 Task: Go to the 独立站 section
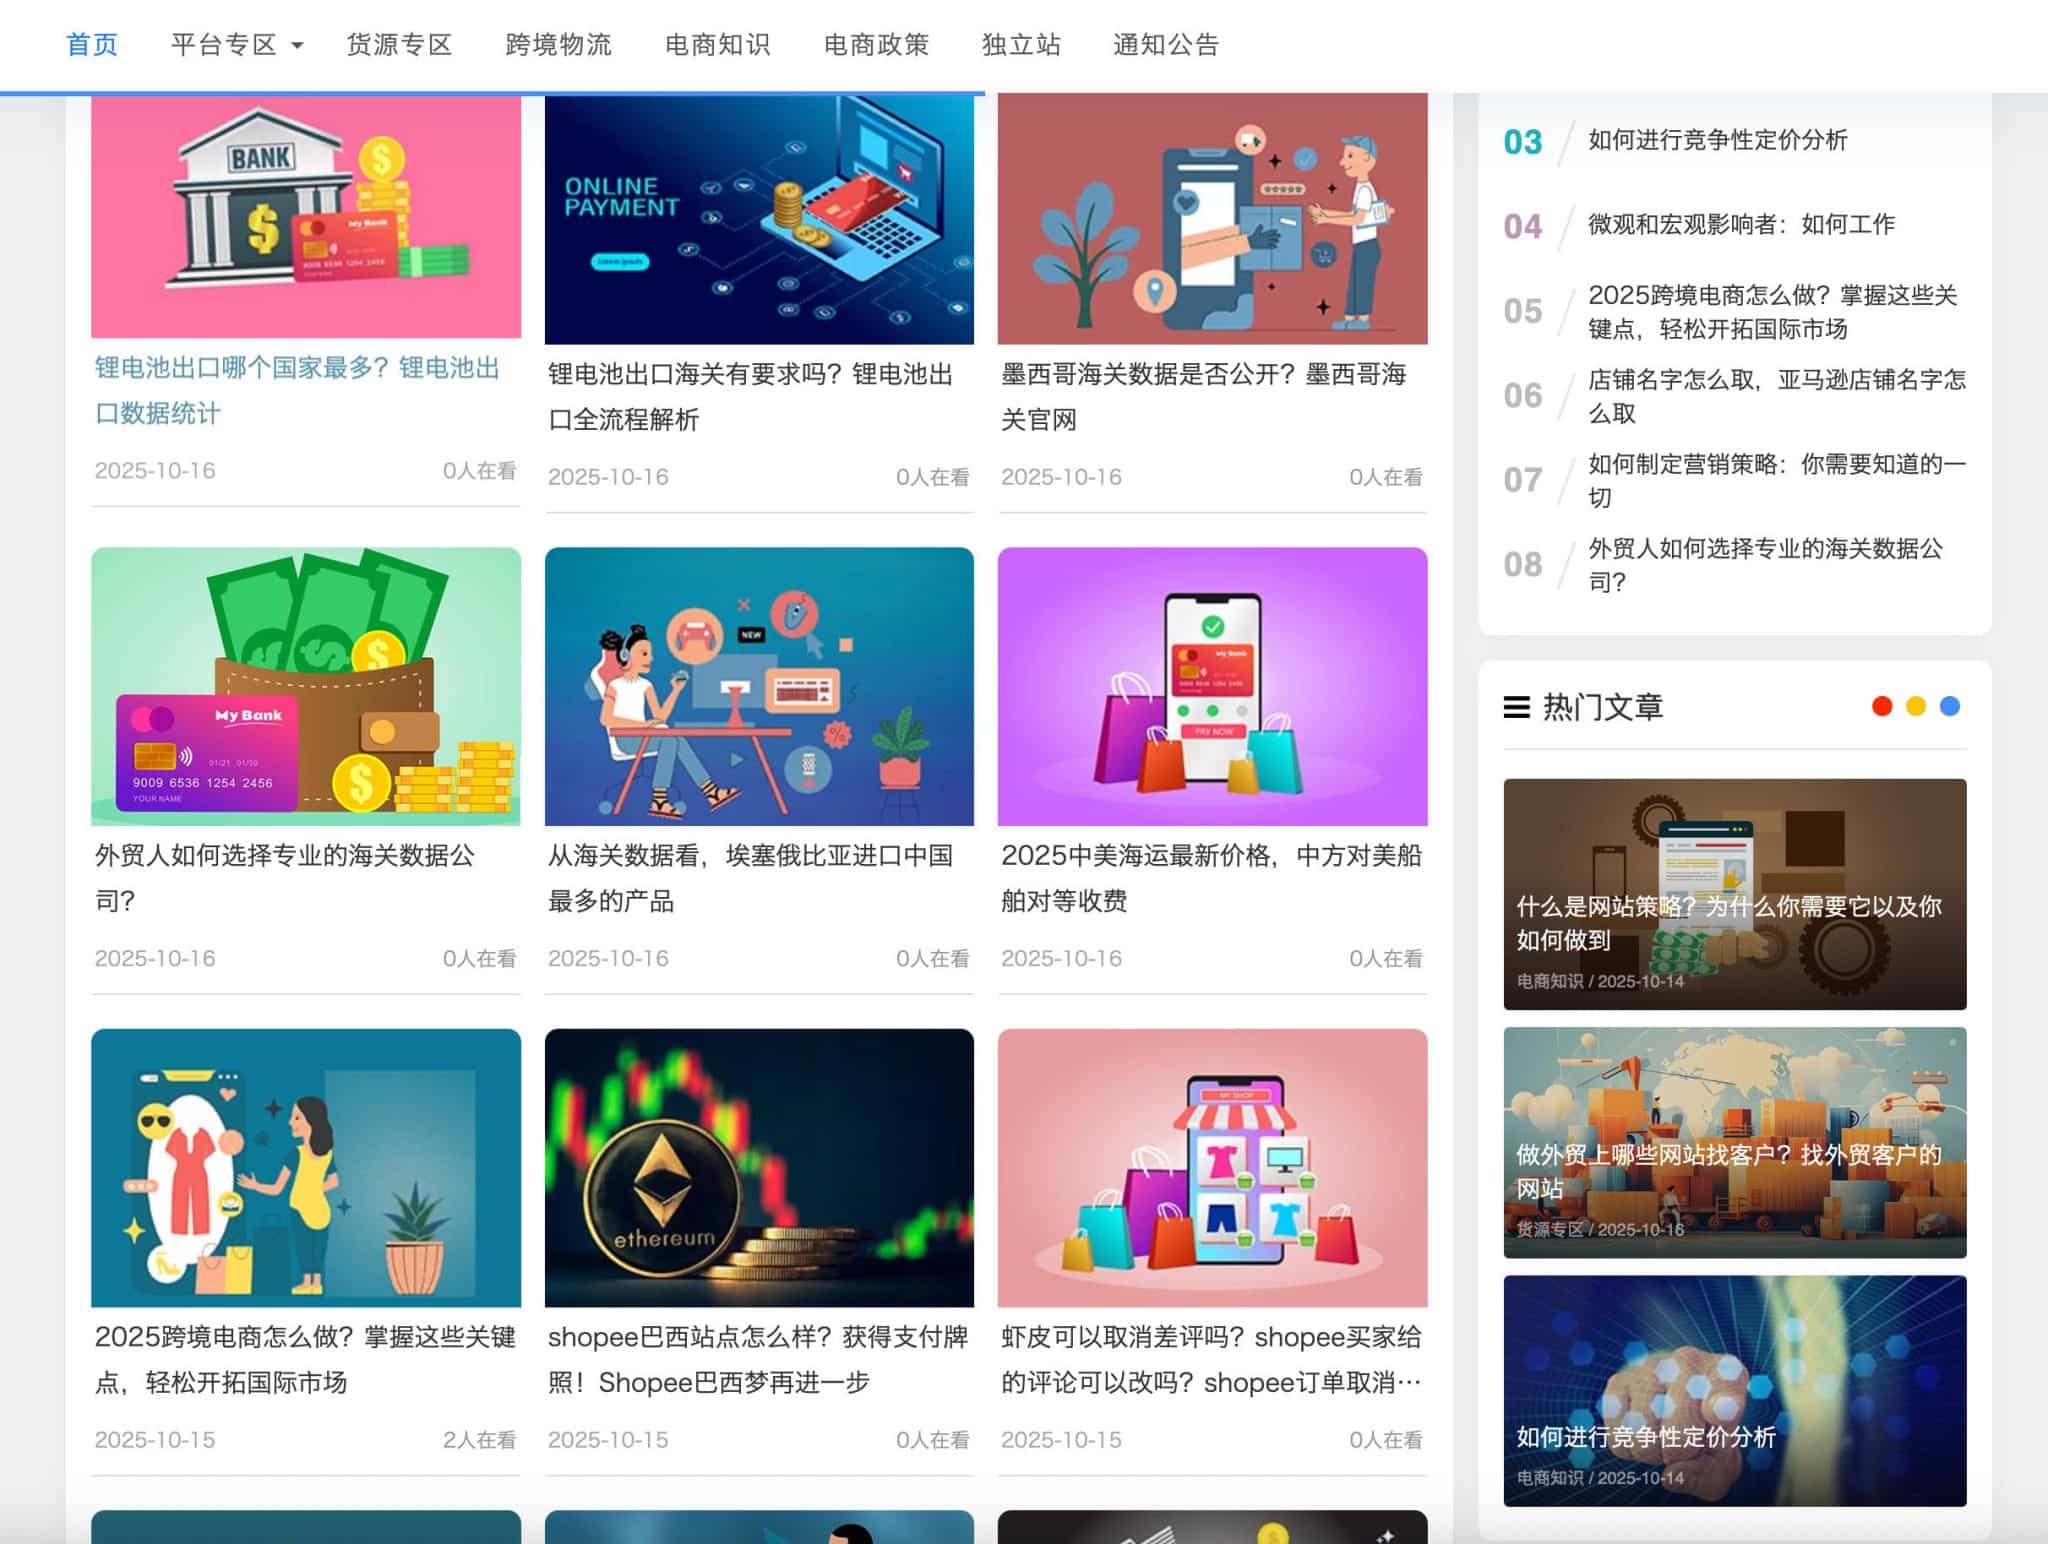coord(1021,45)
